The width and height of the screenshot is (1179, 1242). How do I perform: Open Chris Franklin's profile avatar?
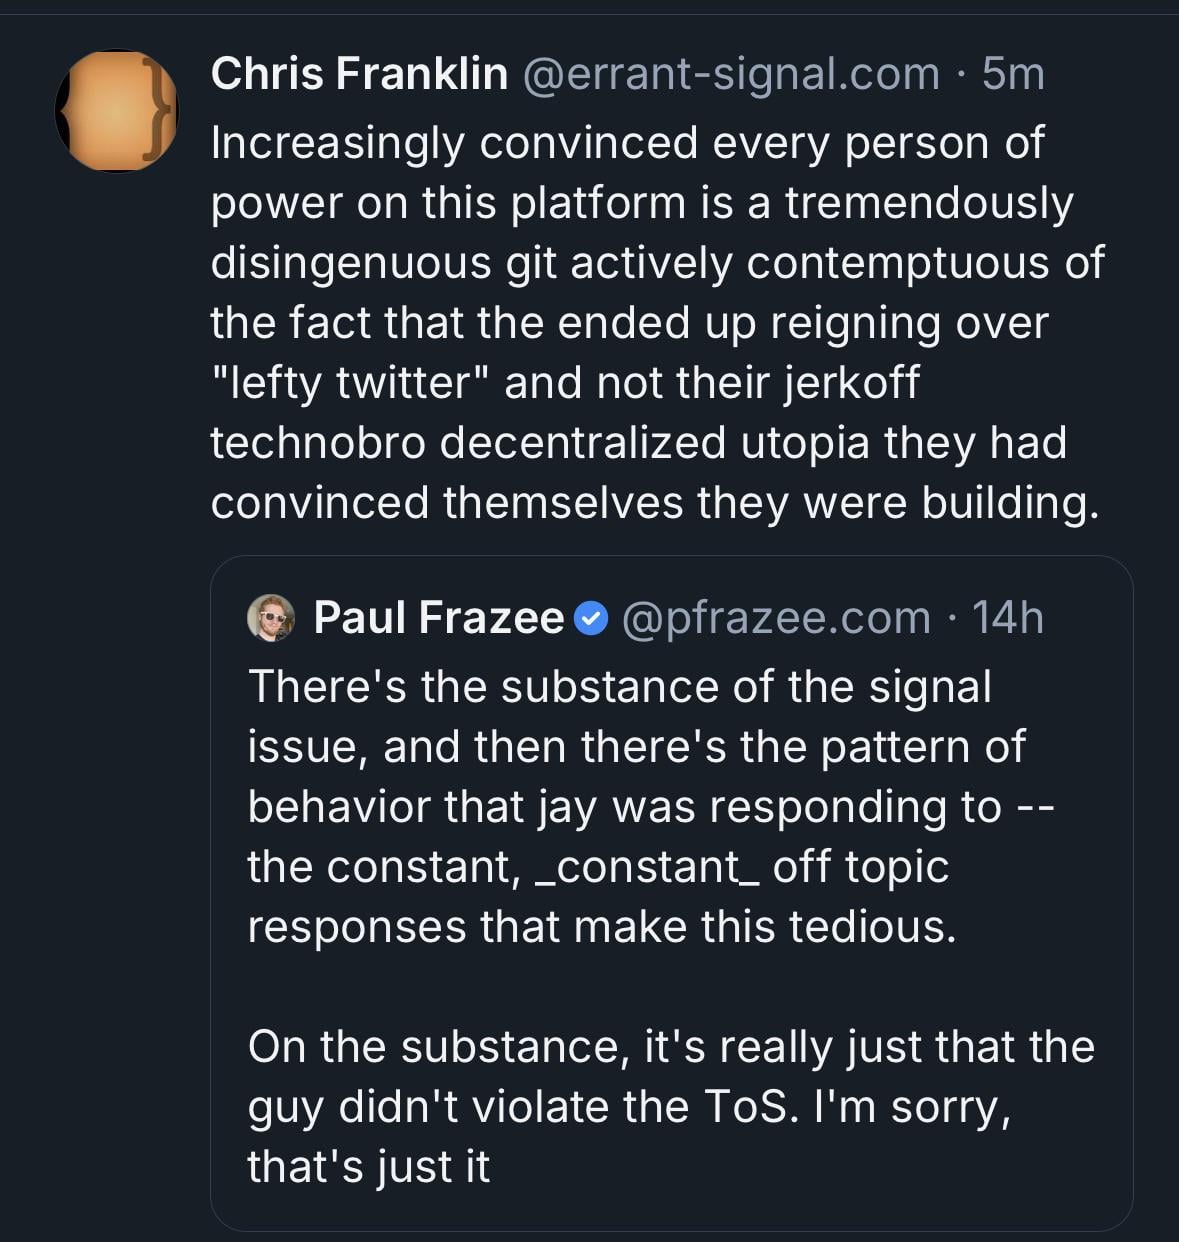[x=116, y=110]
